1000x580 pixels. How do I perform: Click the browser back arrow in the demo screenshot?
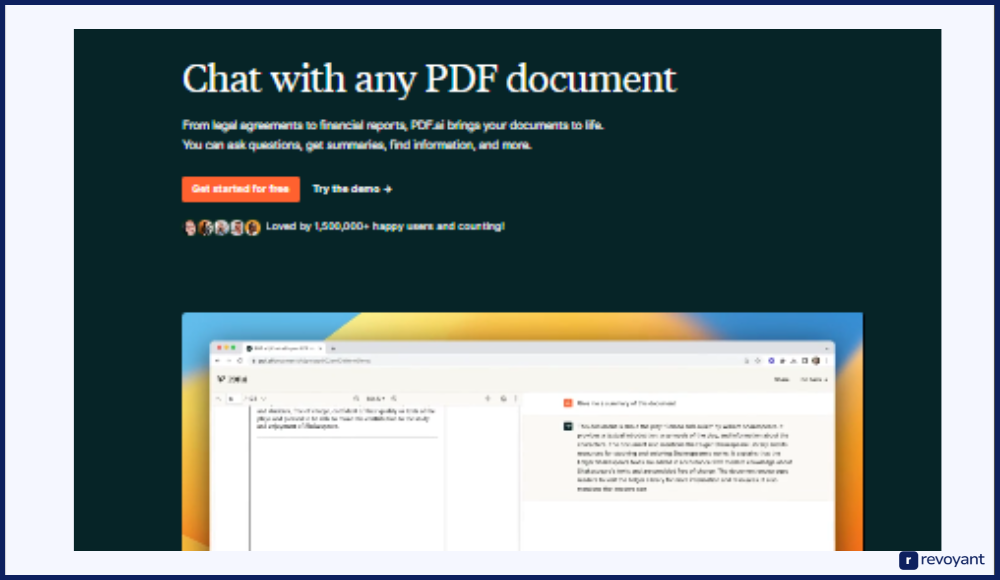coord(217,361)
